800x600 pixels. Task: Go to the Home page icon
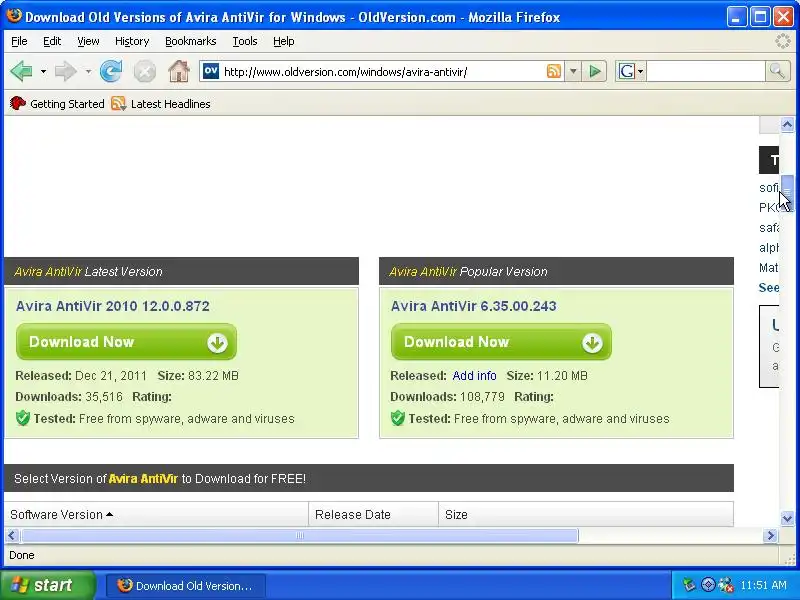(x=179, y=71)
